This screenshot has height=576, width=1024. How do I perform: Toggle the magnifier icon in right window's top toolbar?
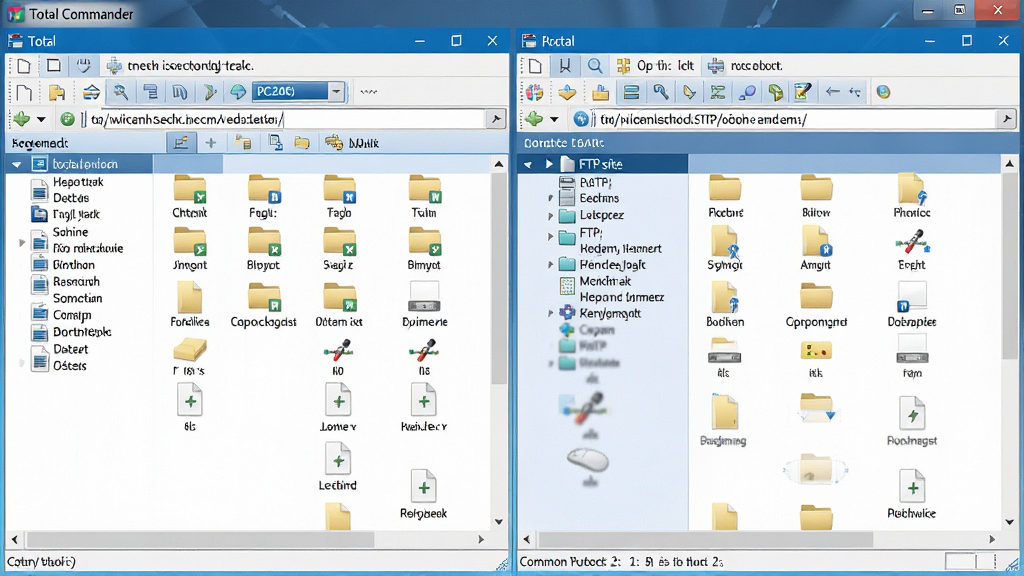tap(594, 65)
